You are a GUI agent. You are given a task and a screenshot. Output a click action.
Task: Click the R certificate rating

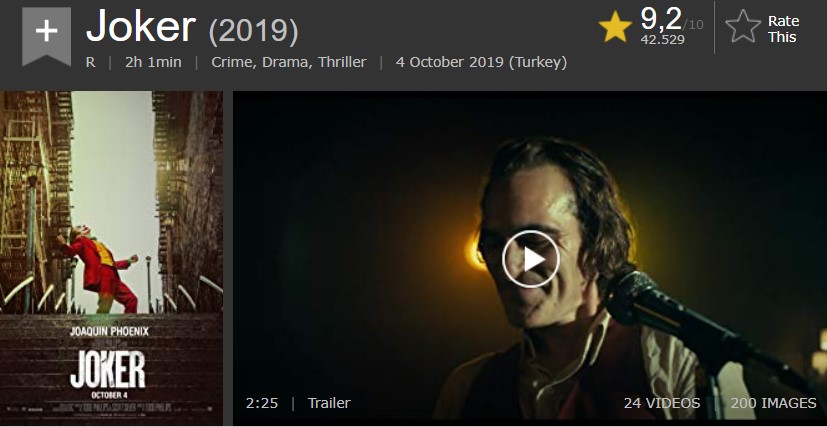[x=90, y=62]
